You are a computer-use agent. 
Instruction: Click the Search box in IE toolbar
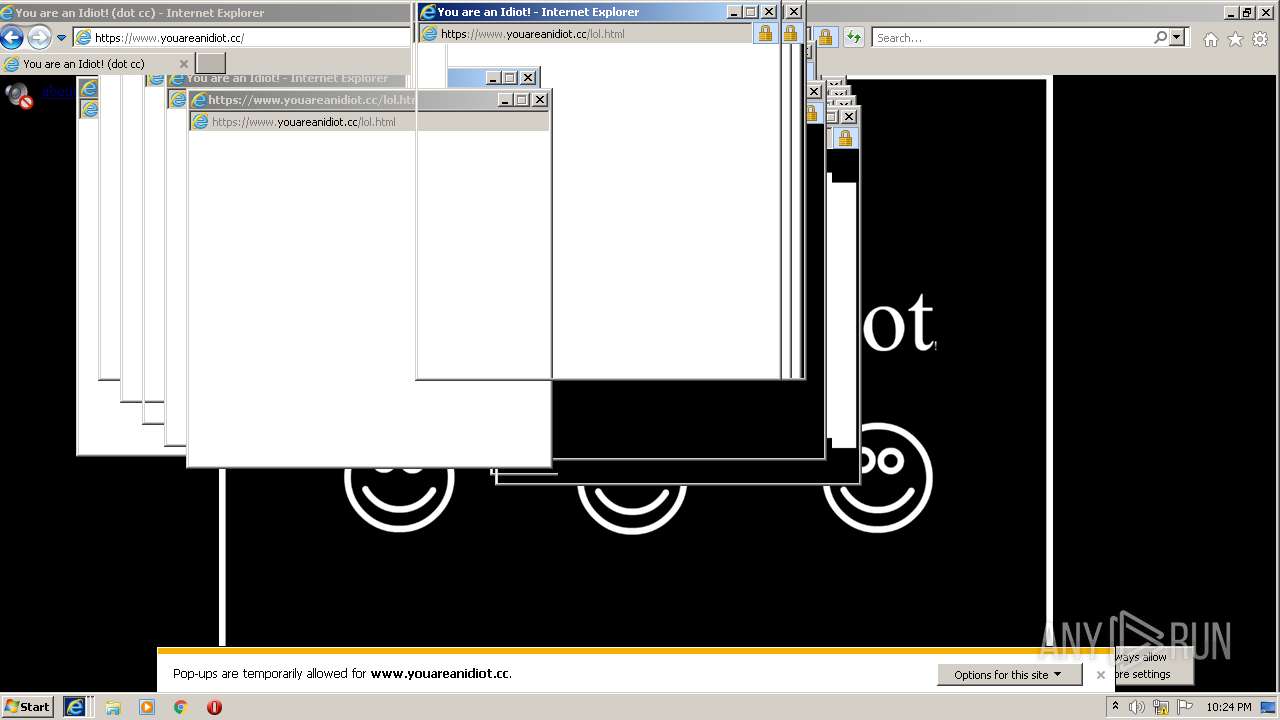(1012, 38)
